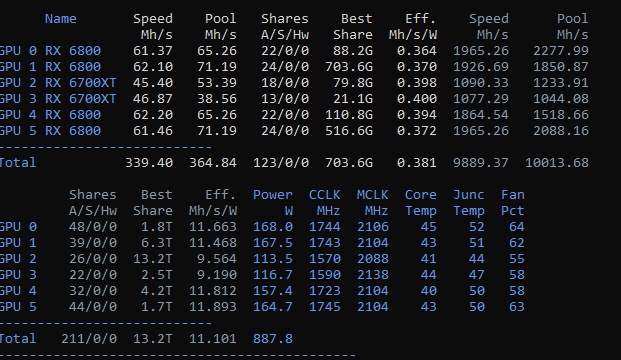The height and width of the screenshot is (360, 621).
Task: Click the CCLK MHz column header
Action: tap(324, 202)
